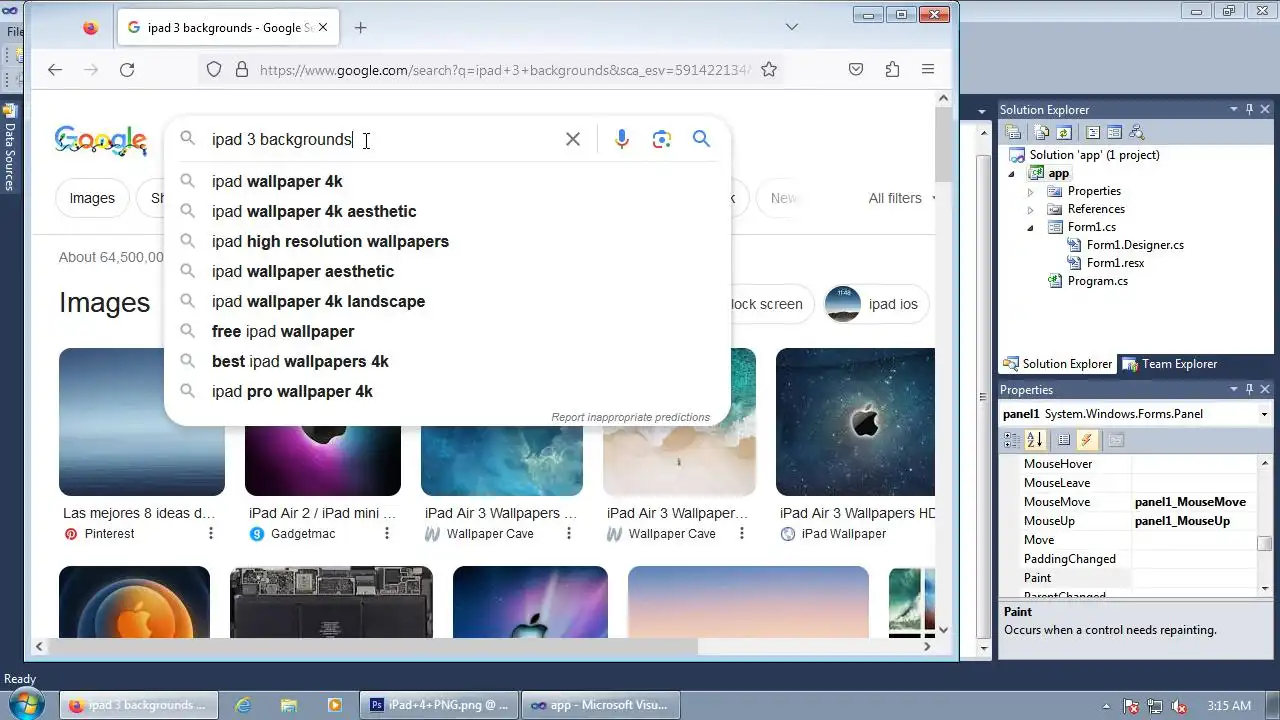Open the Windows Start button
The image size is (1280, 720).
point(25,705)
